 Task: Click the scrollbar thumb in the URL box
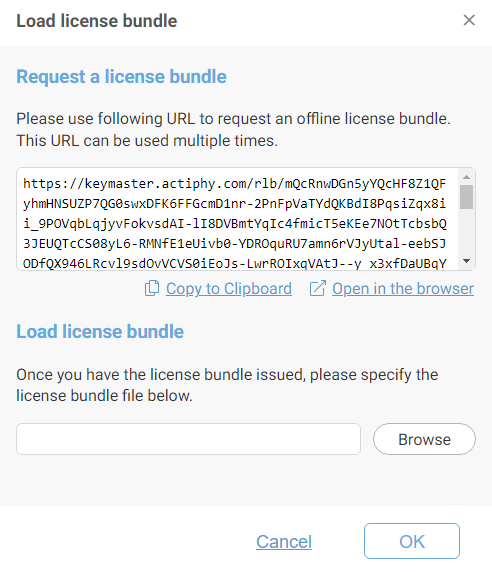(x=466, y=197)
